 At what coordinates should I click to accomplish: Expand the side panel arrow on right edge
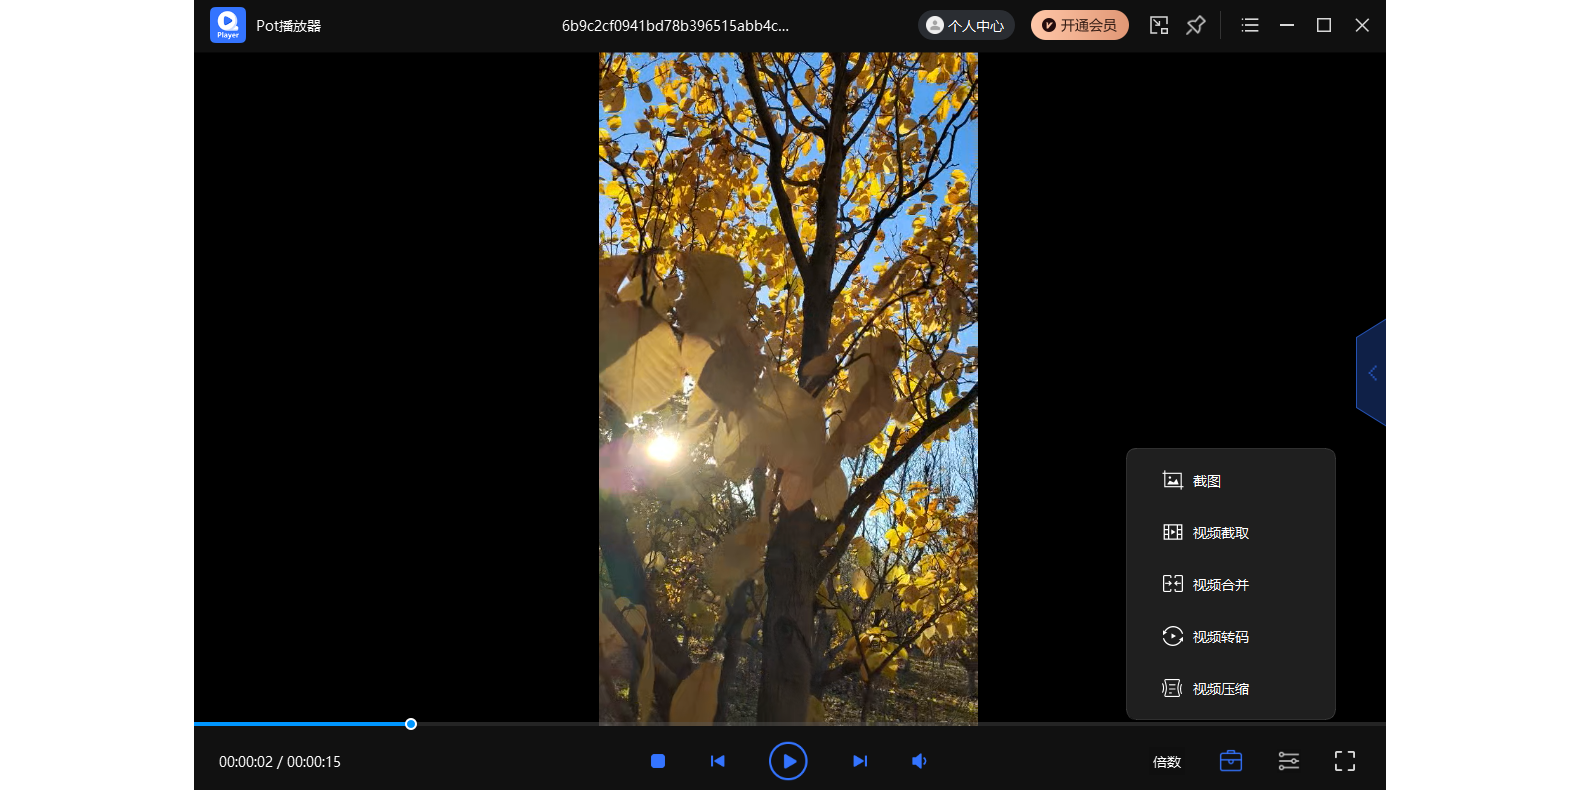[x=1372, y=373]
